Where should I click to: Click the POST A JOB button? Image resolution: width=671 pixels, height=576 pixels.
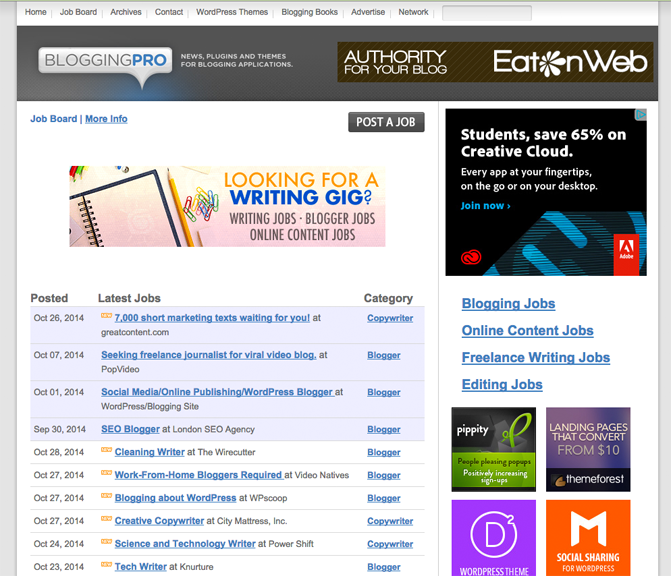tap(386, 122)
